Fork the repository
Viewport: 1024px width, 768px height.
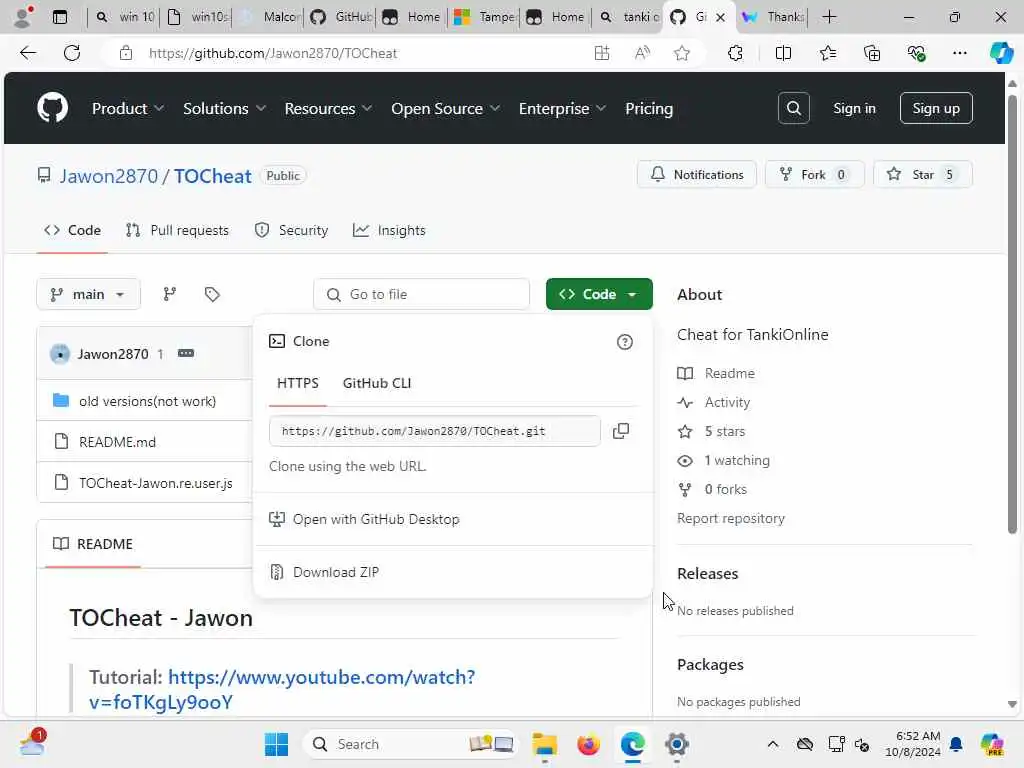814,175
